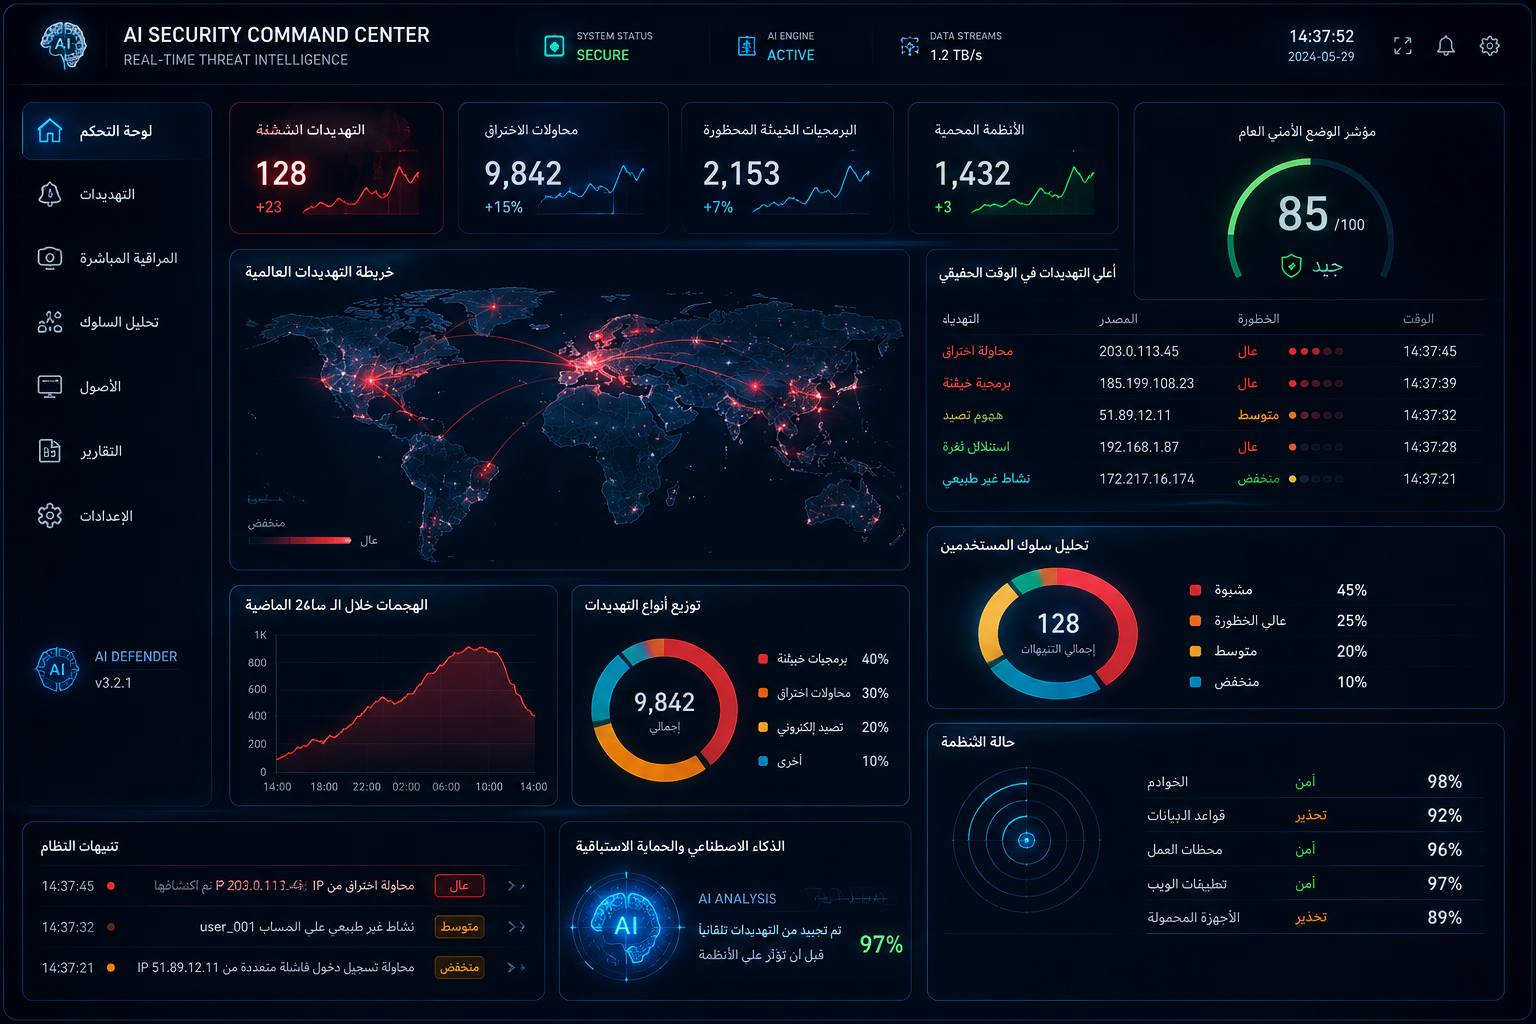Click the 2,153 blocked malware count
This screenshot has height=1024, width=1536.
point(741,174)
